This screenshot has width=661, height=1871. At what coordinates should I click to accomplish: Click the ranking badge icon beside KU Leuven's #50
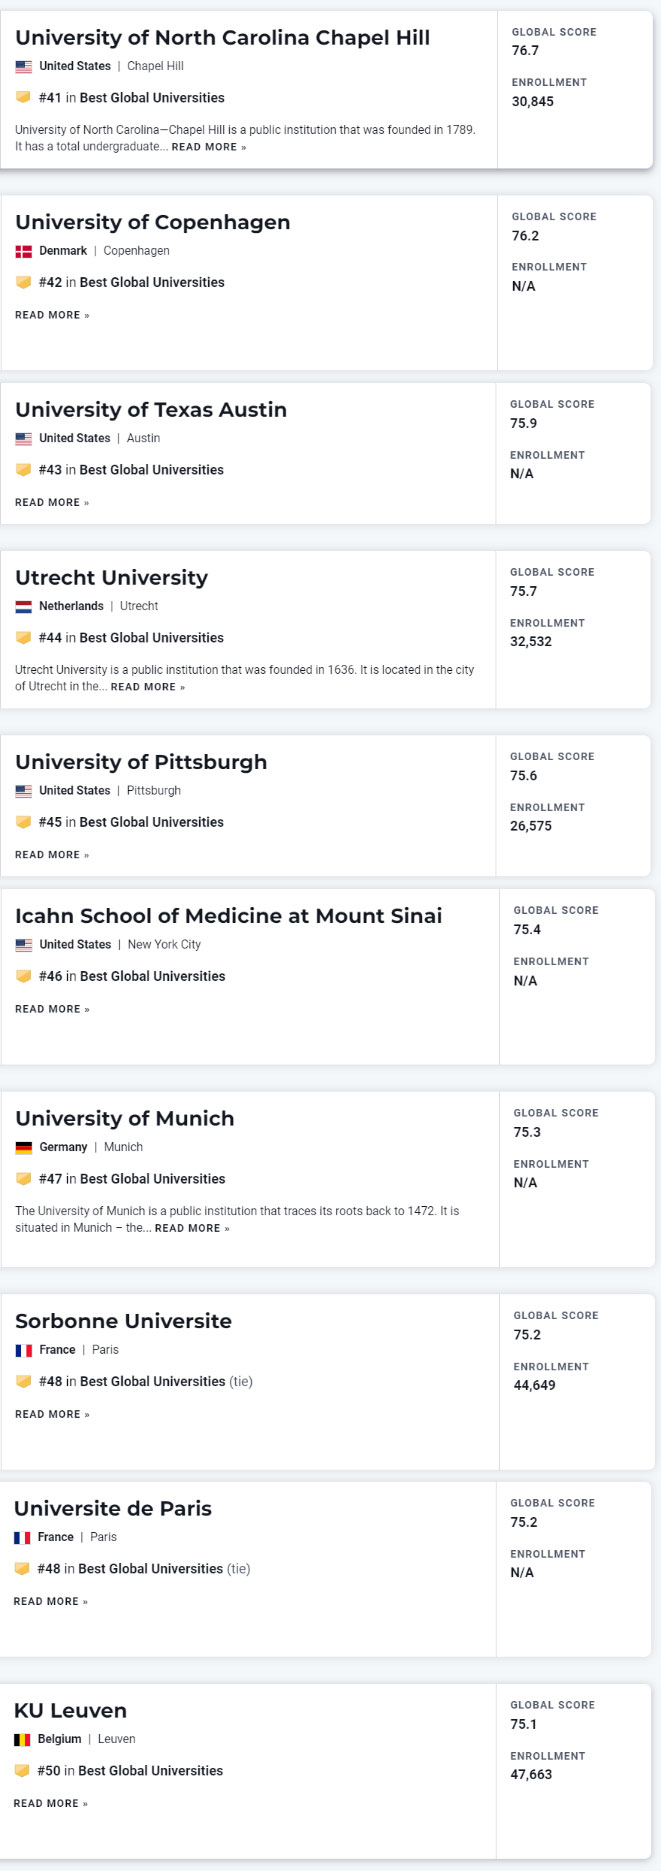click(24, 1771)
